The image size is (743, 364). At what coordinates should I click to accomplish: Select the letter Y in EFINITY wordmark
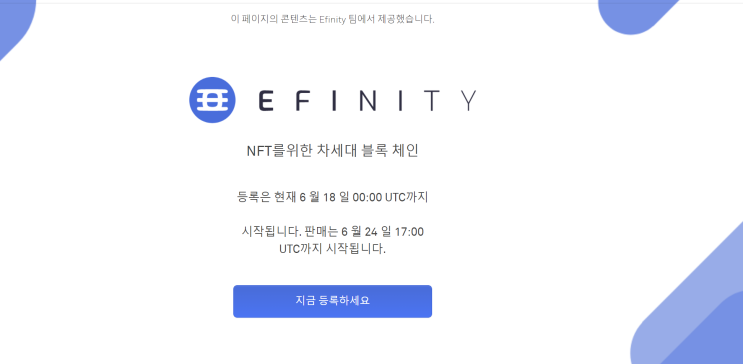(x=468, y=100)
